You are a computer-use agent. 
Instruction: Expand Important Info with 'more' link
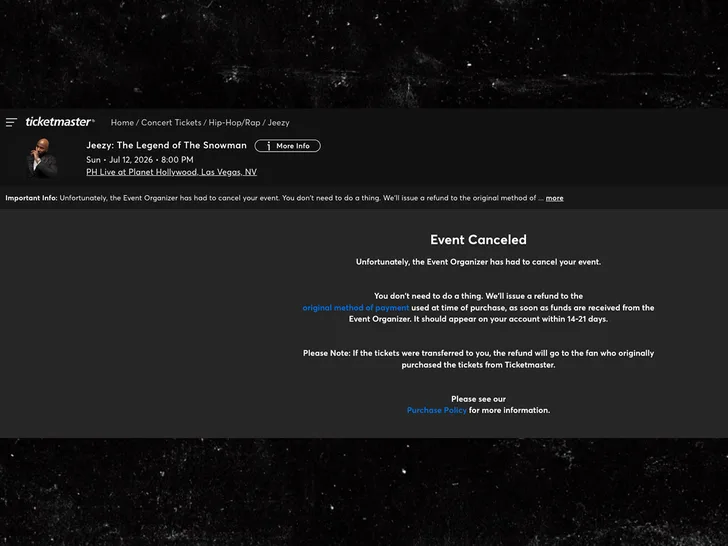click(x=554, y=198)
